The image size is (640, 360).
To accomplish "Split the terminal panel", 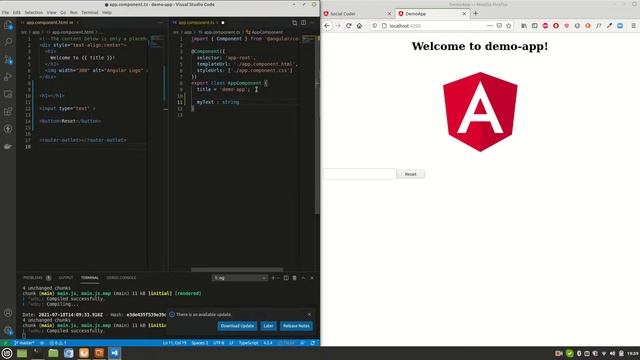I will [286, 278].
